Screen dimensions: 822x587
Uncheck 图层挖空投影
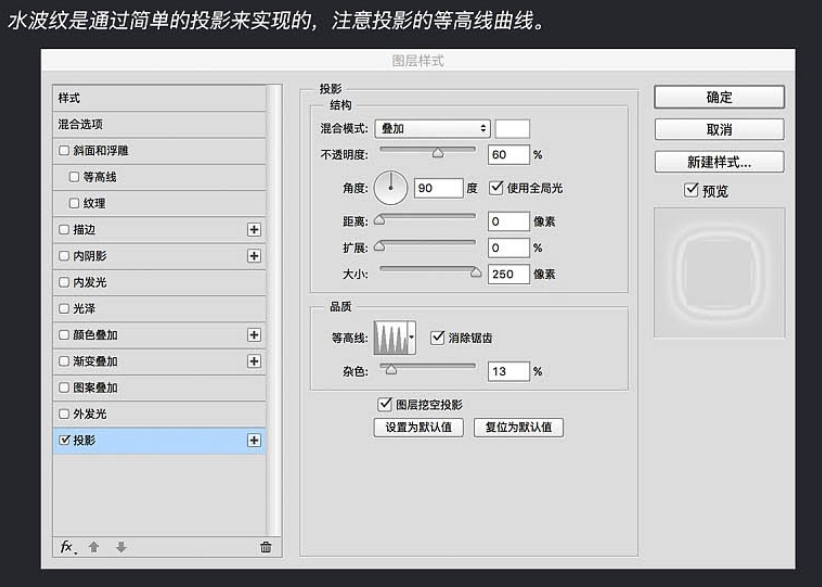pyautogui.click(x=382, y=404)
